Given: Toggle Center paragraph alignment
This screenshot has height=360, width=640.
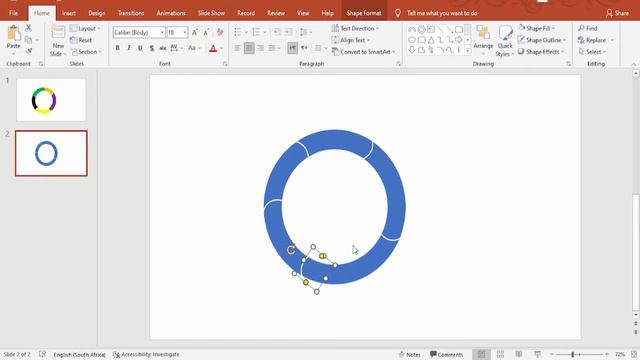Looking at the screenshot, I should click(249, 48).
